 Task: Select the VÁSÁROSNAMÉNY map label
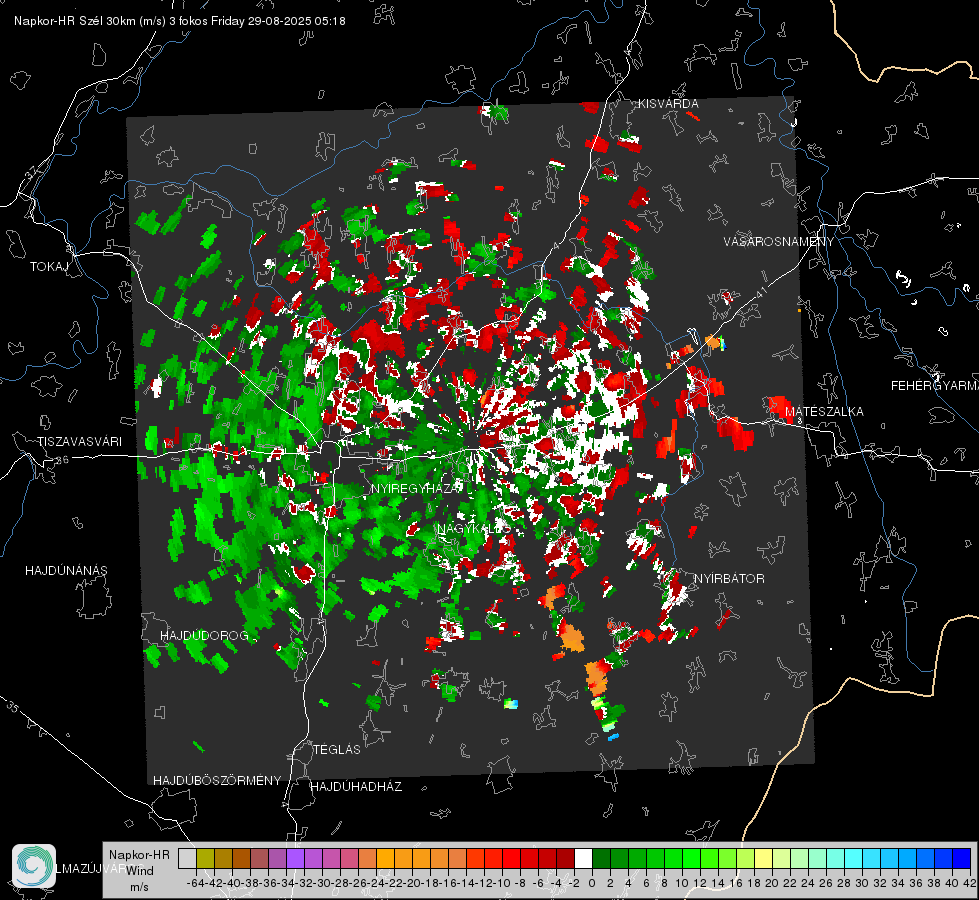coord(779,242)
